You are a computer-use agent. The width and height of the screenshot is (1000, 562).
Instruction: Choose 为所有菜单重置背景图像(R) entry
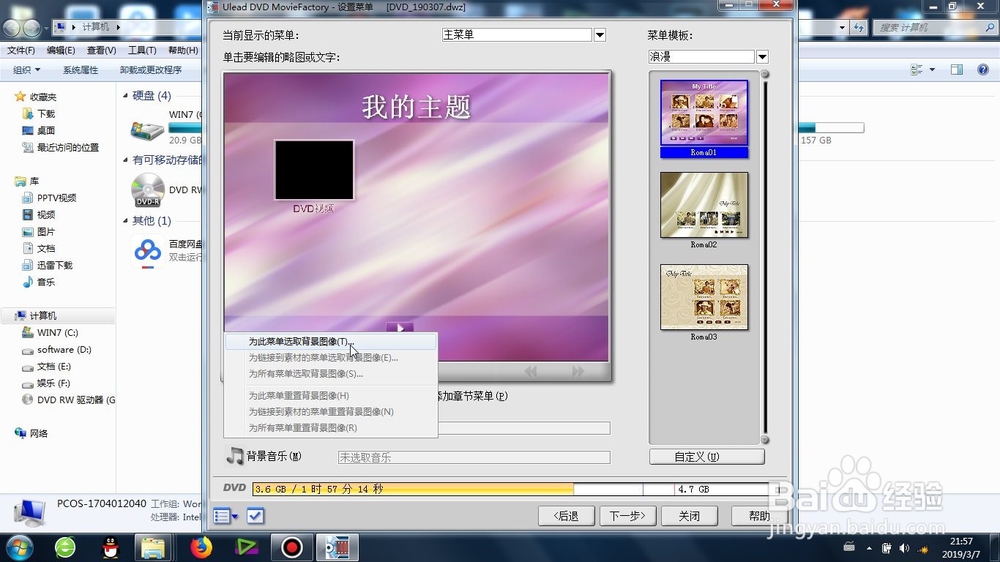point(330,427)
